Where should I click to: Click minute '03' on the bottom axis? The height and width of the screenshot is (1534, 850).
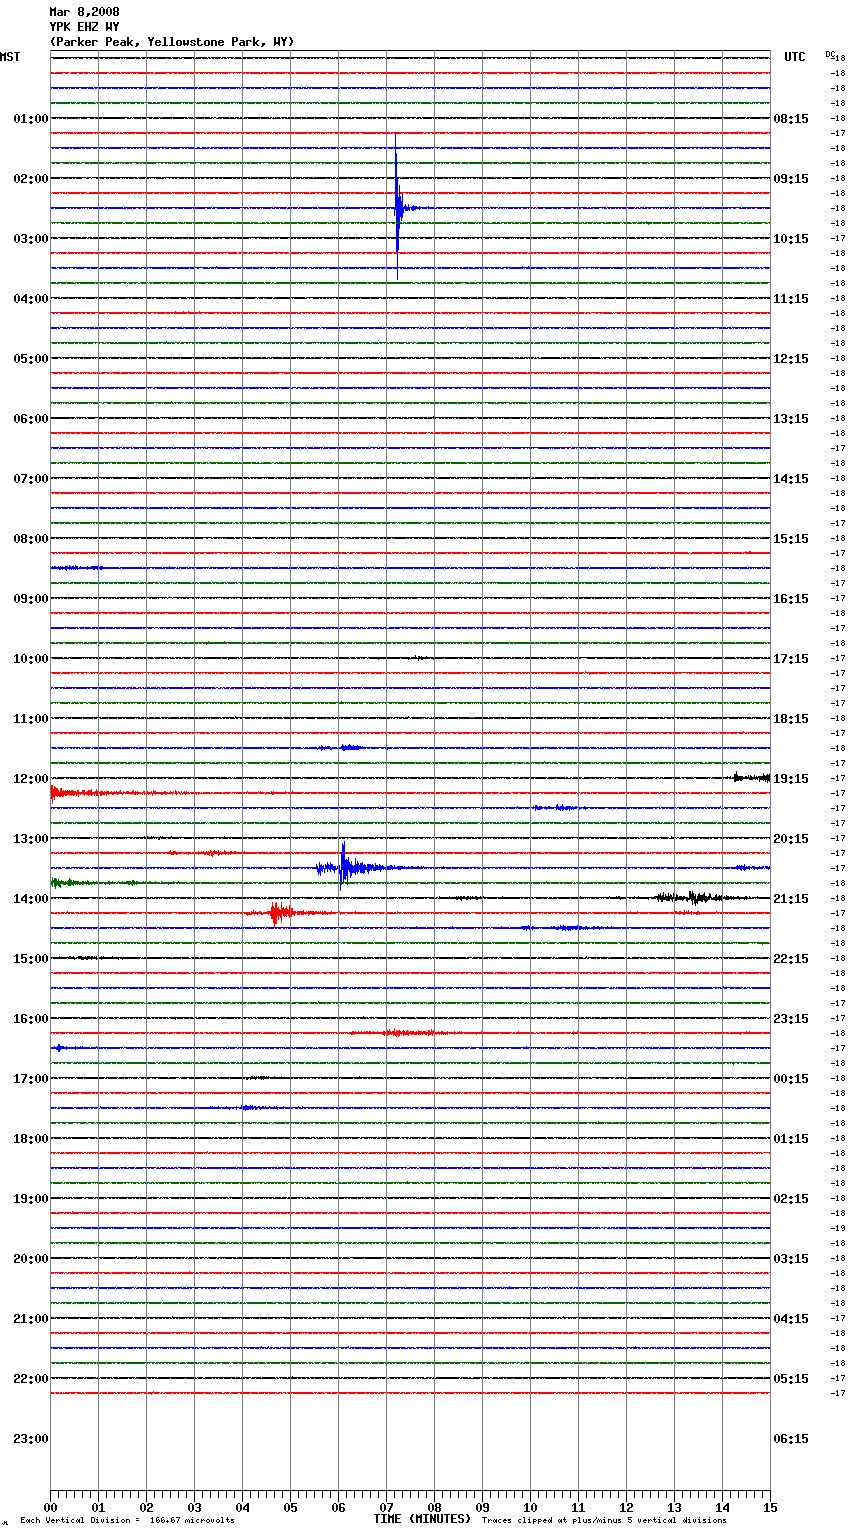pos(194,1507)
